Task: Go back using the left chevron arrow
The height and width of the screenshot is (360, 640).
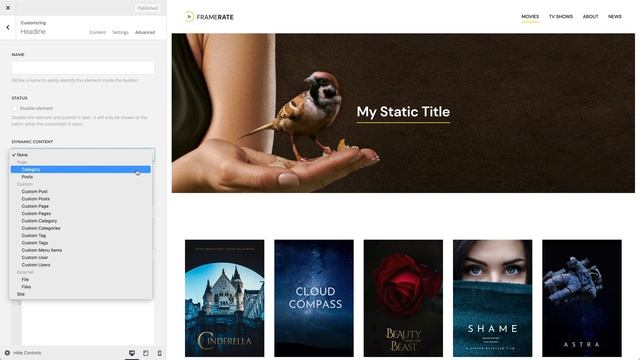Action: click(8, 27)
